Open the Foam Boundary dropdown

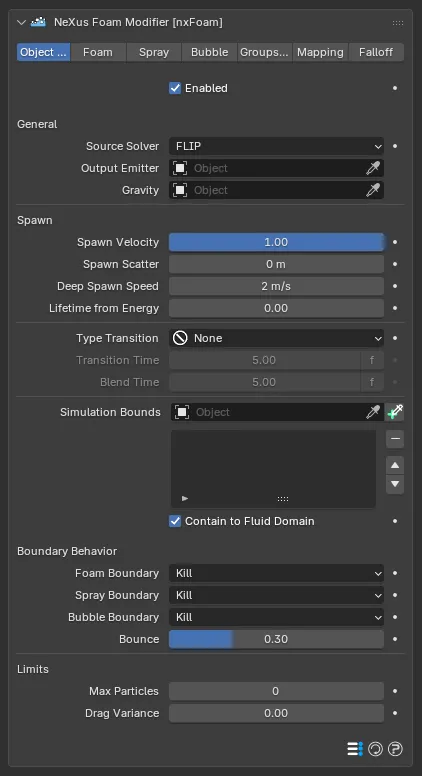[277, 573]
